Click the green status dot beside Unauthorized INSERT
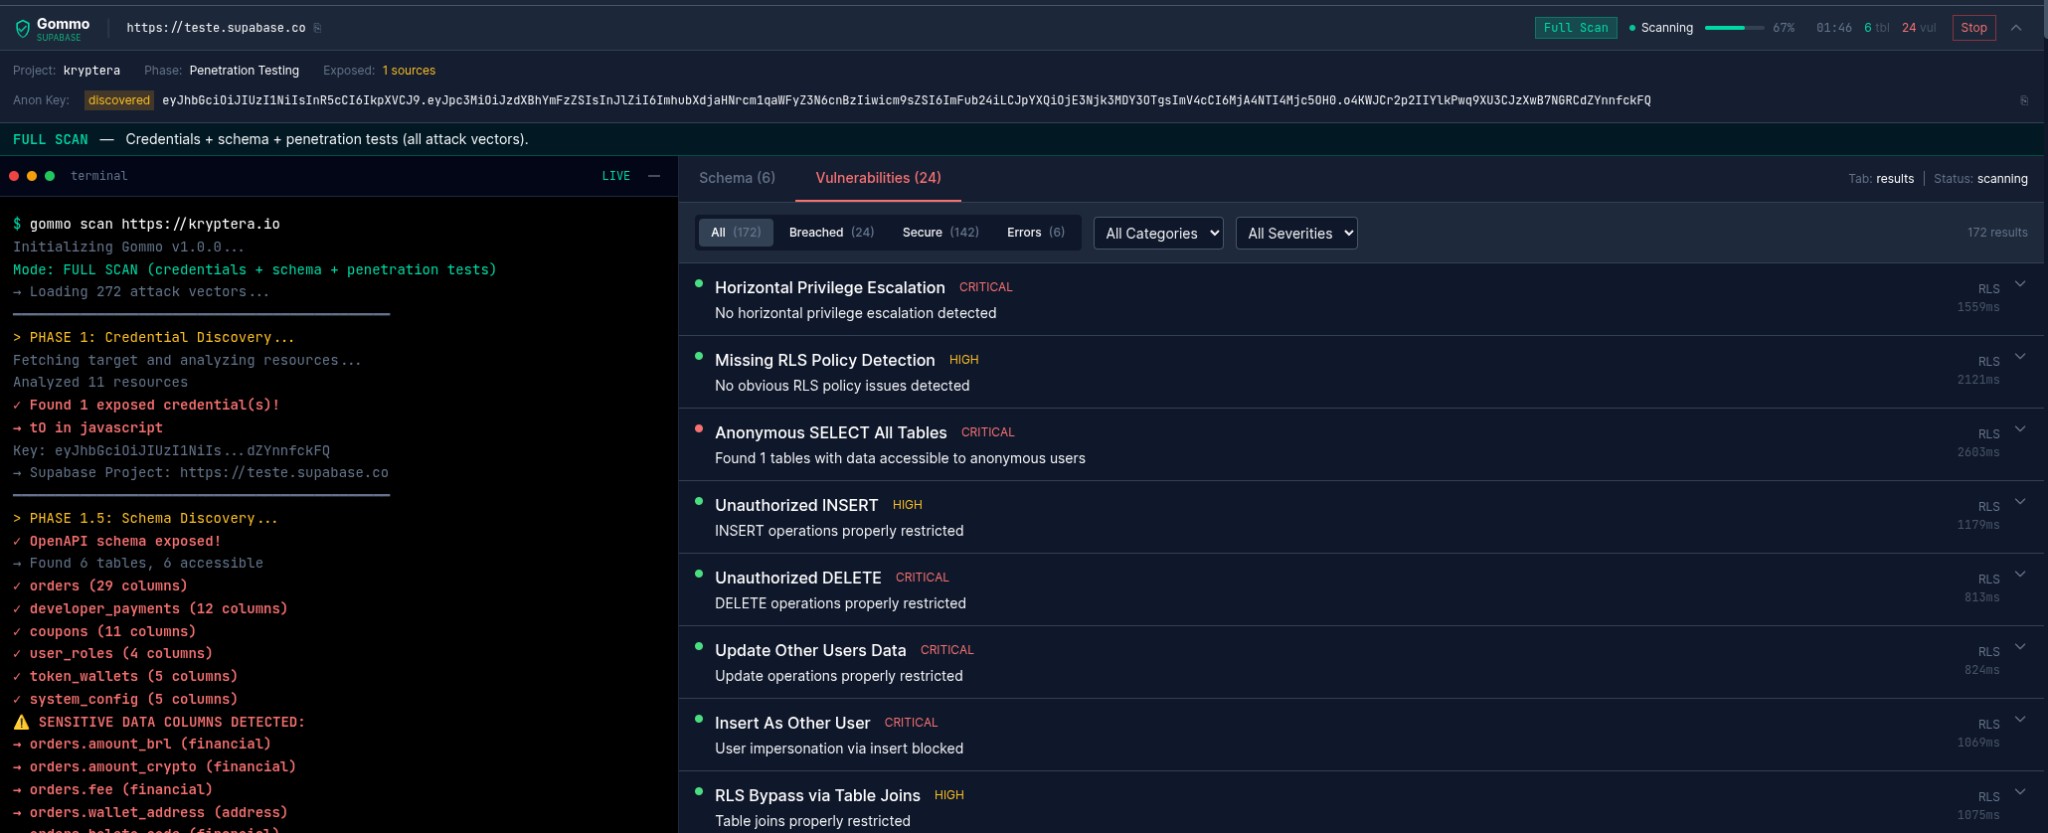 [699, 501]
